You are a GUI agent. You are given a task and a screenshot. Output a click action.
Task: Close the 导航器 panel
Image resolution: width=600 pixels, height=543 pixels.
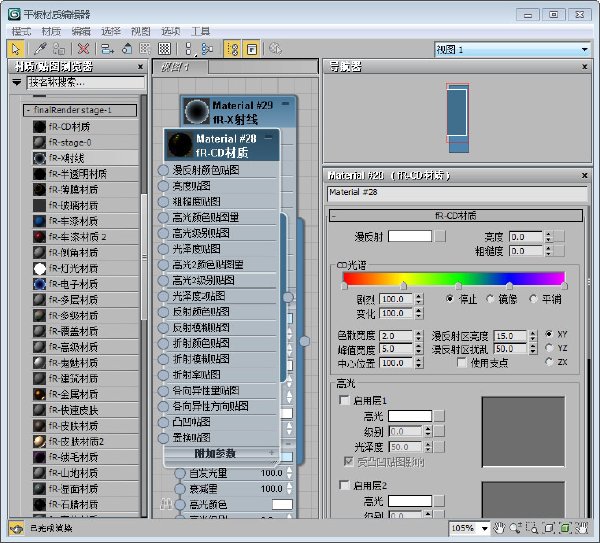pyautogui.click(x=585, y=67)
